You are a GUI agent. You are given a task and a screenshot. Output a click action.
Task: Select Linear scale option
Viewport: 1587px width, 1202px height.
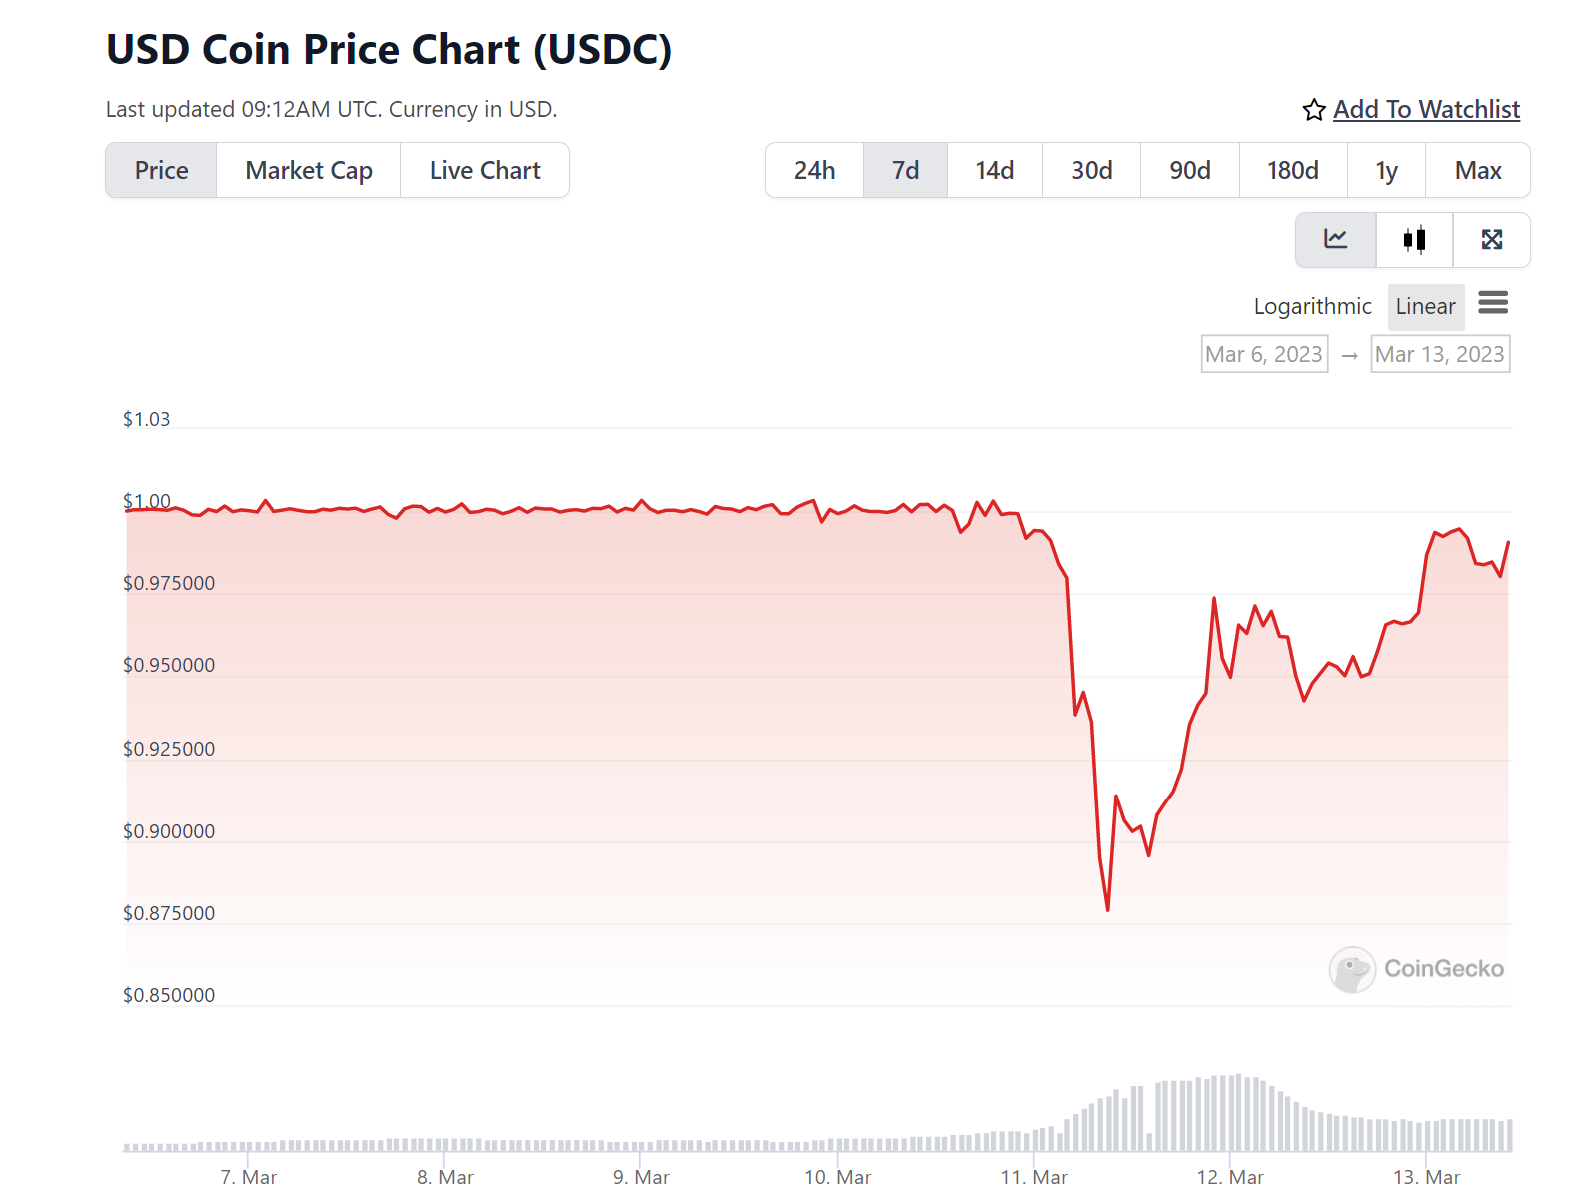point(1425,307)
